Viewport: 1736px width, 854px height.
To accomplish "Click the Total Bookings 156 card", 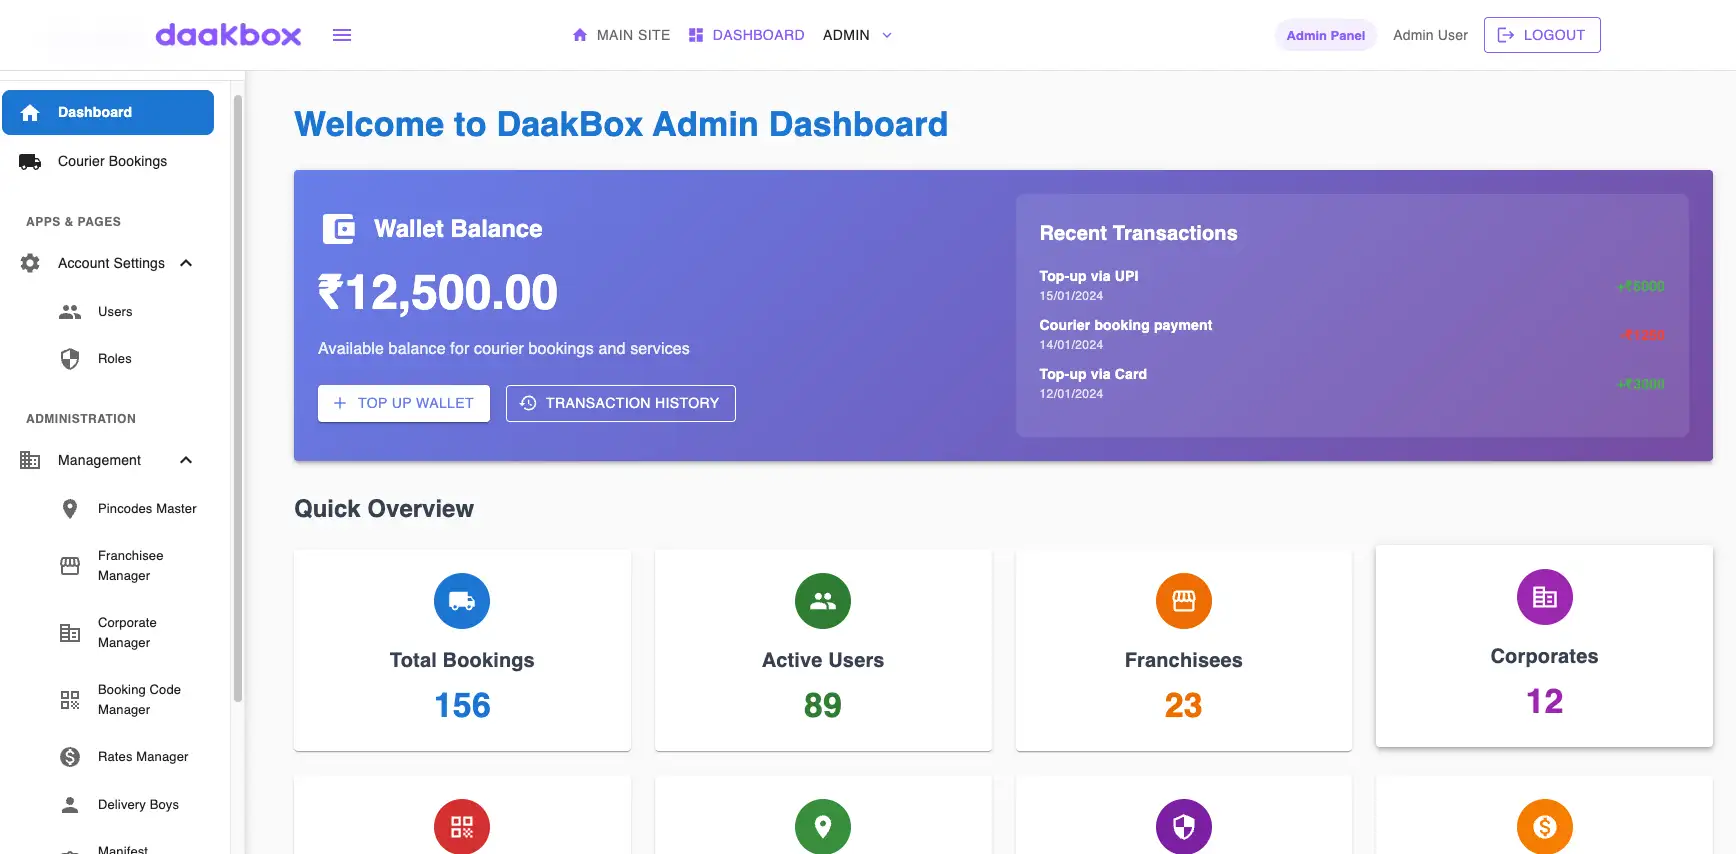I will tap(462, 650).
